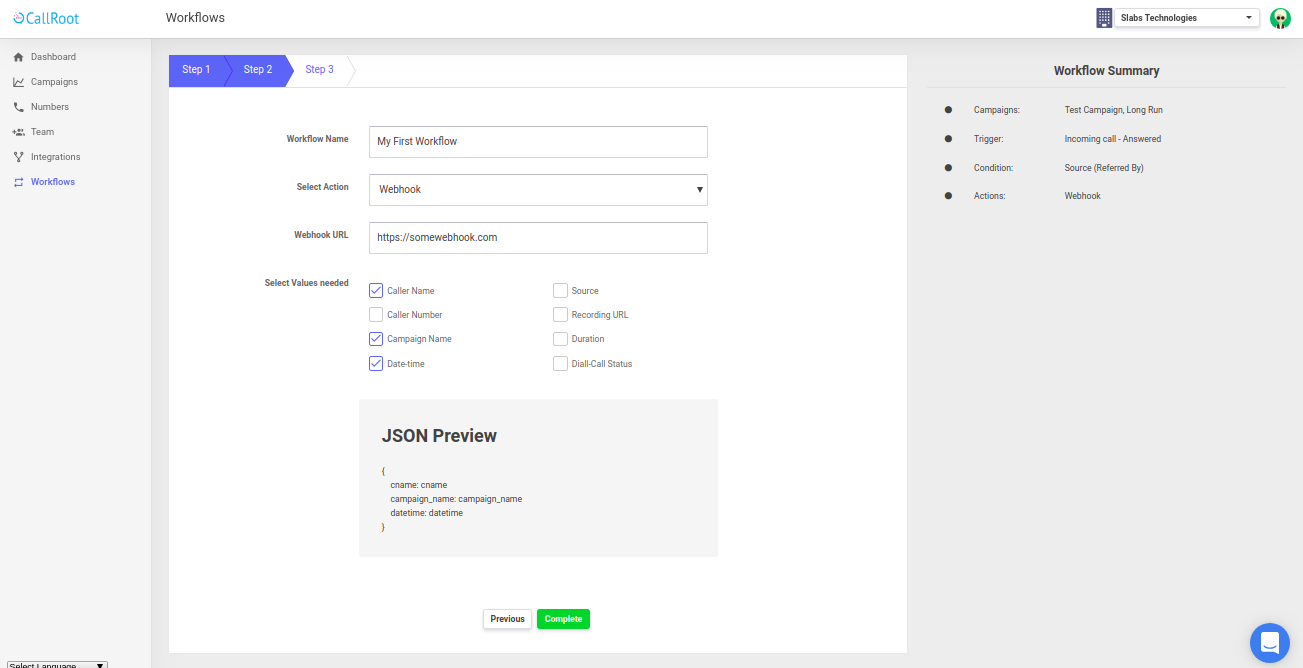Expand the Slabs Technologies account dropdown
The width and height of the screenshot is (1303, 668).
[x=1247, y=17]
